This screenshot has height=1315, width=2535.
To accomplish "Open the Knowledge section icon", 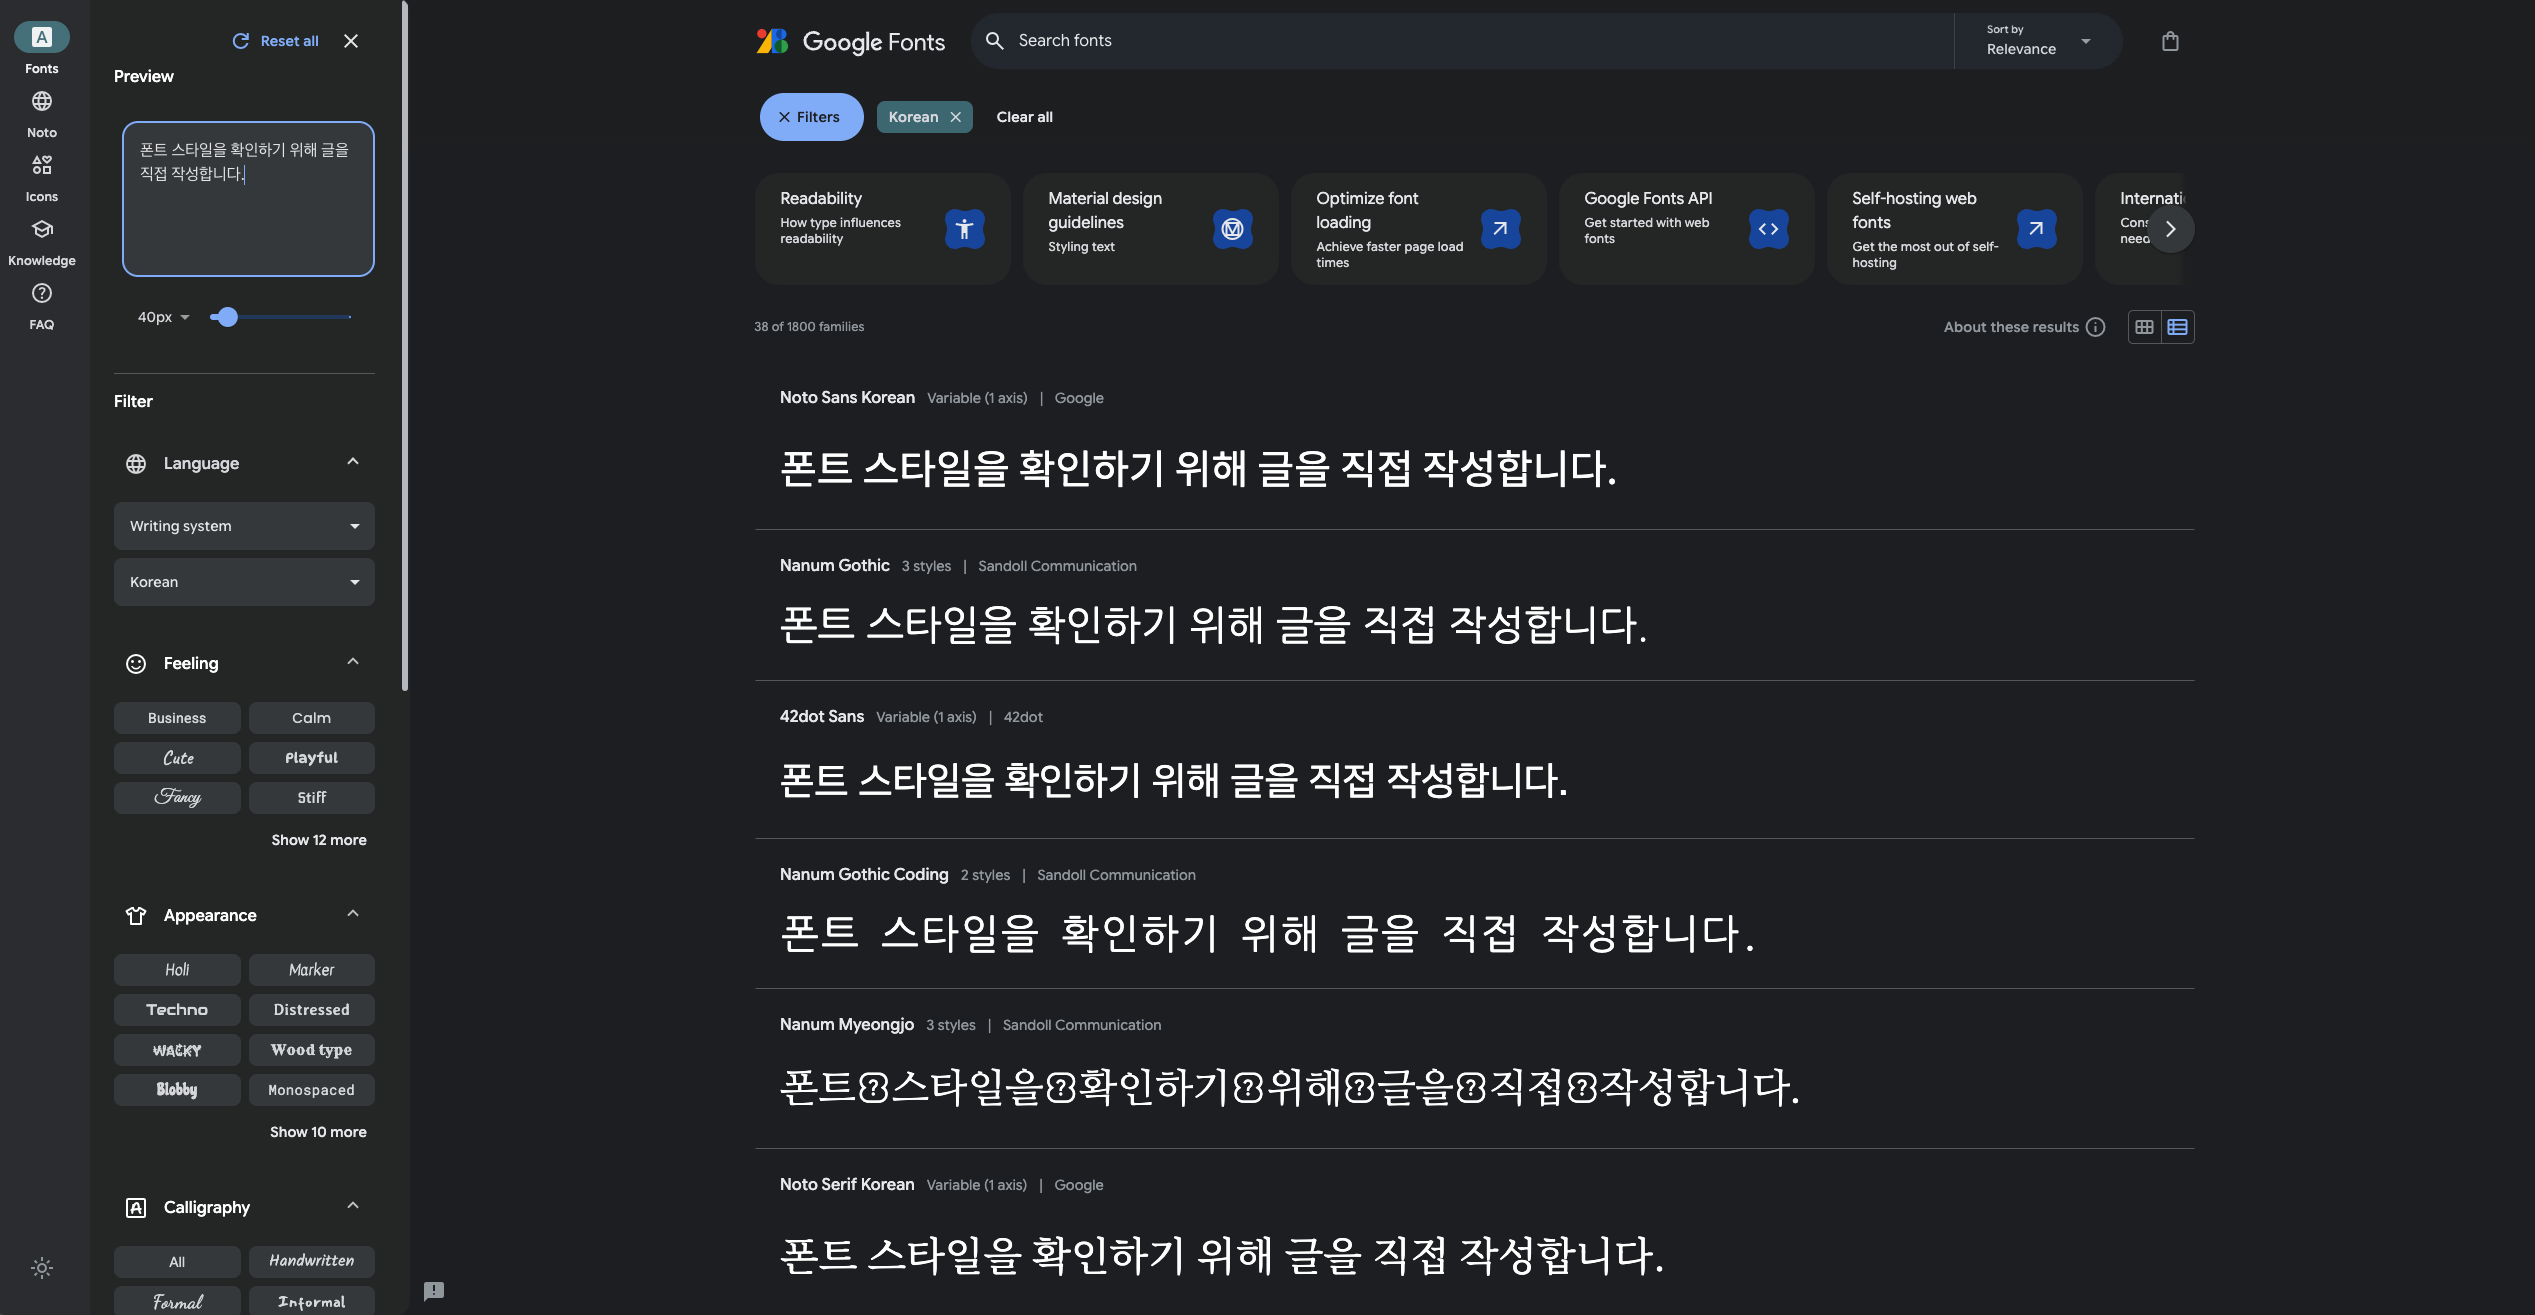I will pos(41,229).
